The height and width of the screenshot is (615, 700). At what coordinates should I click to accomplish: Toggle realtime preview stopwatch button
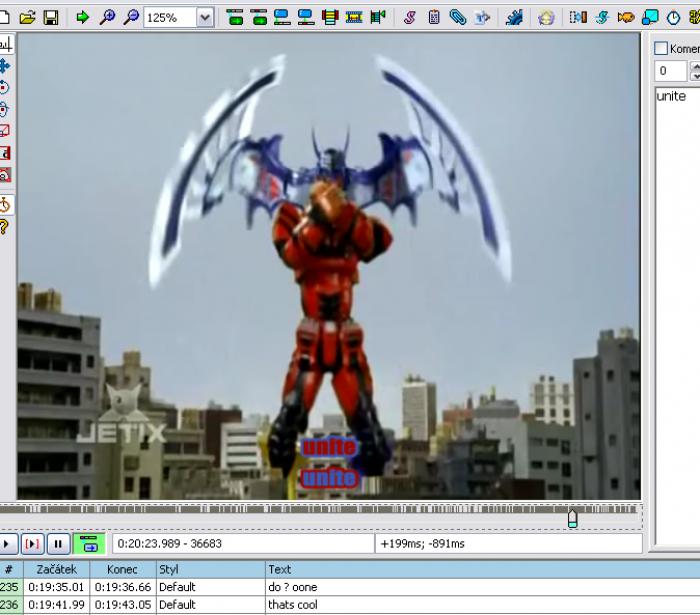(4, 205)
